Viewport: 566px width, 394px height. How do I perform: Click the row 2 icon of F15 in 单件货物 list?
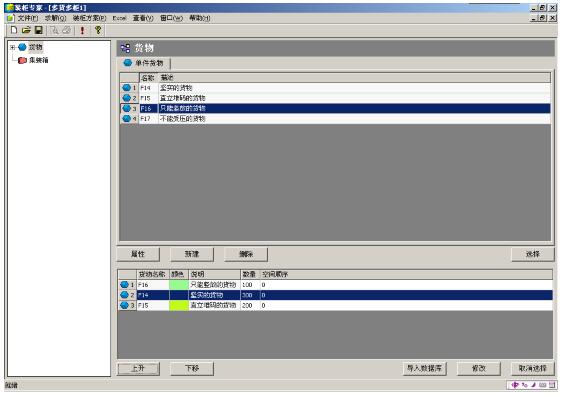coord(126,98)
